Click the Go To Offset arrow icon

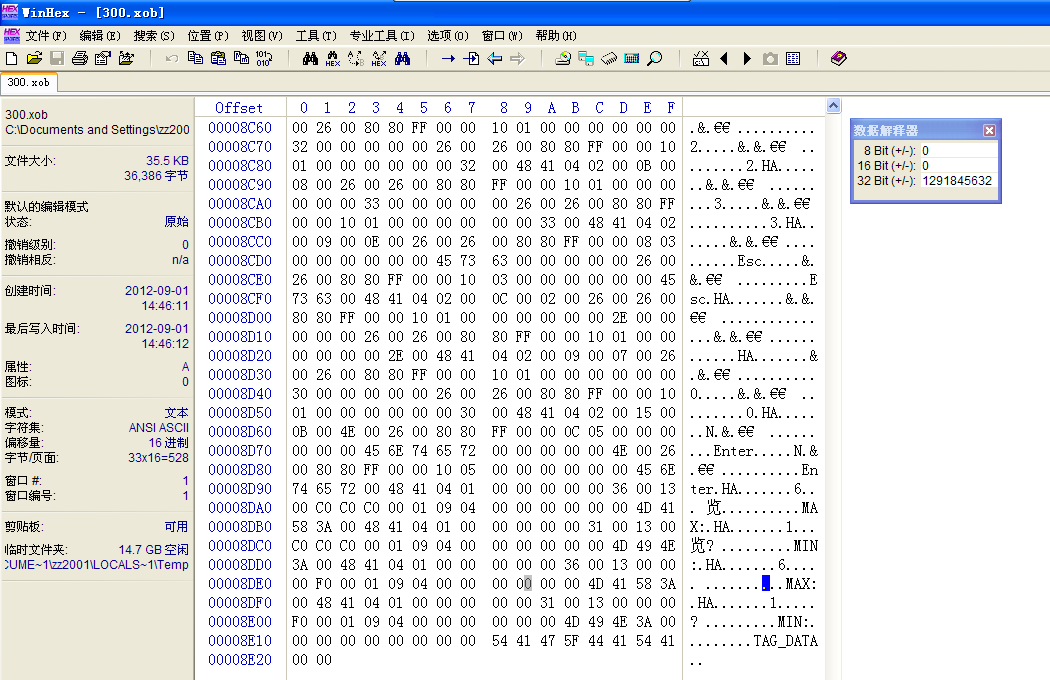pyautogui.click(x=448, y=59)
